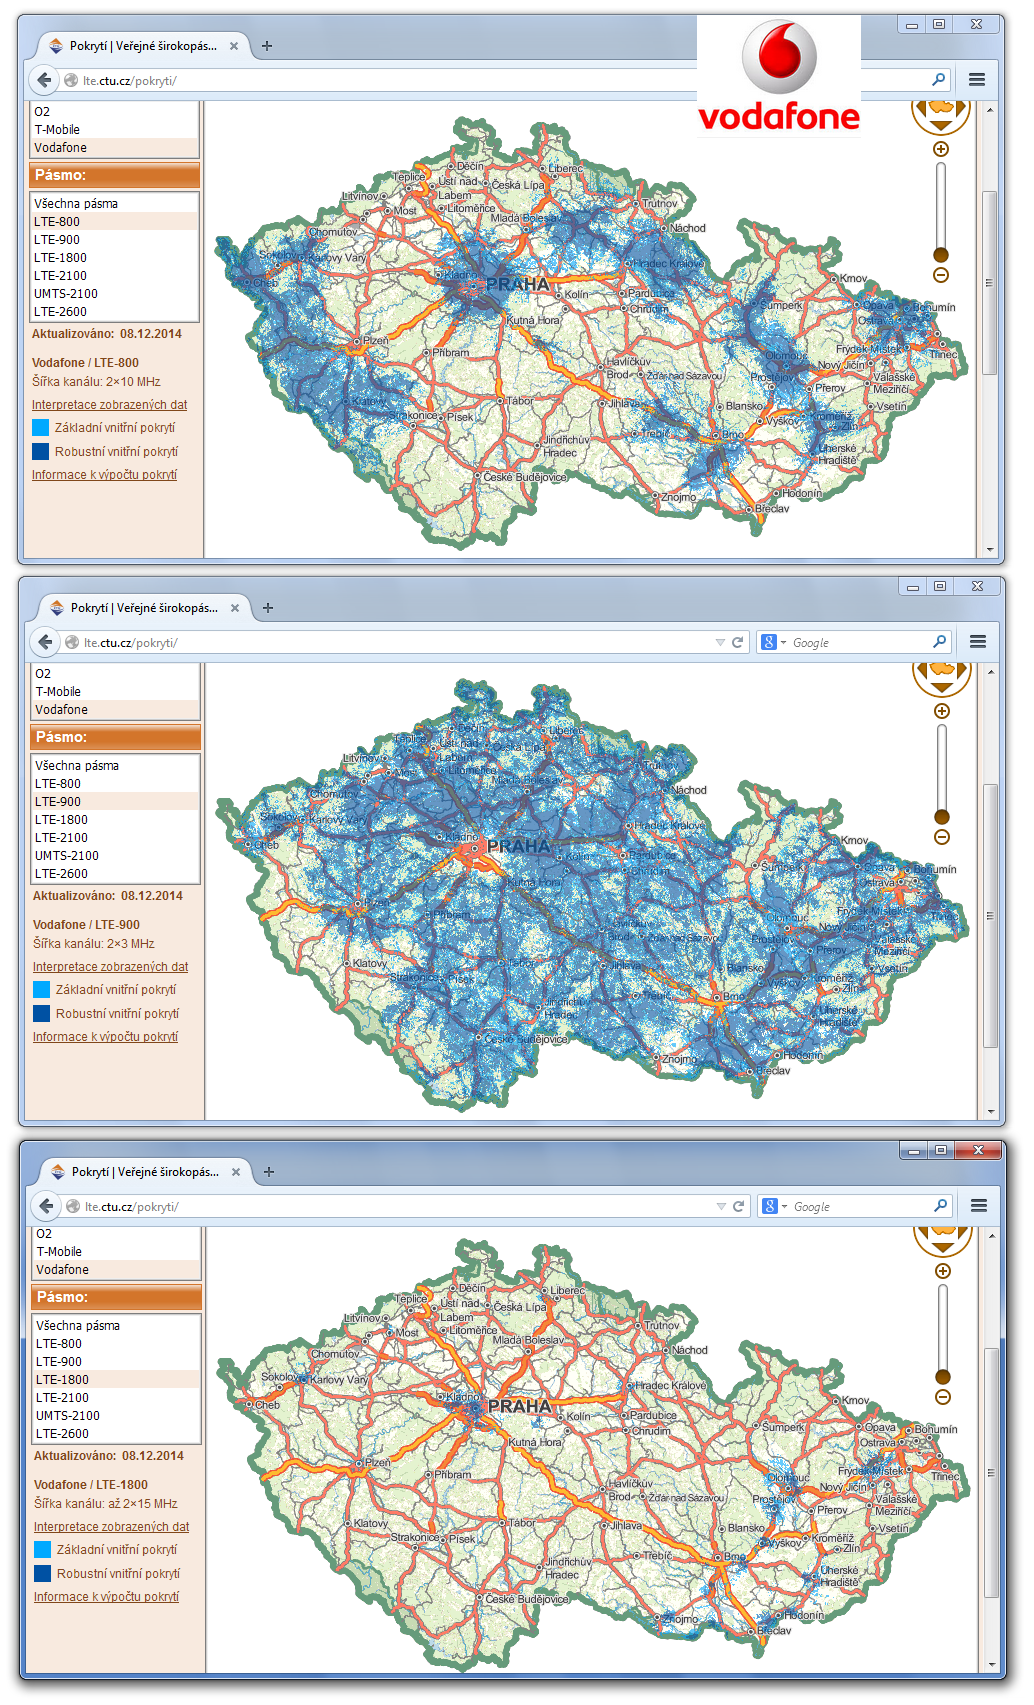Zoom in on the LTE-800 coverage map

tap(941, 149)
